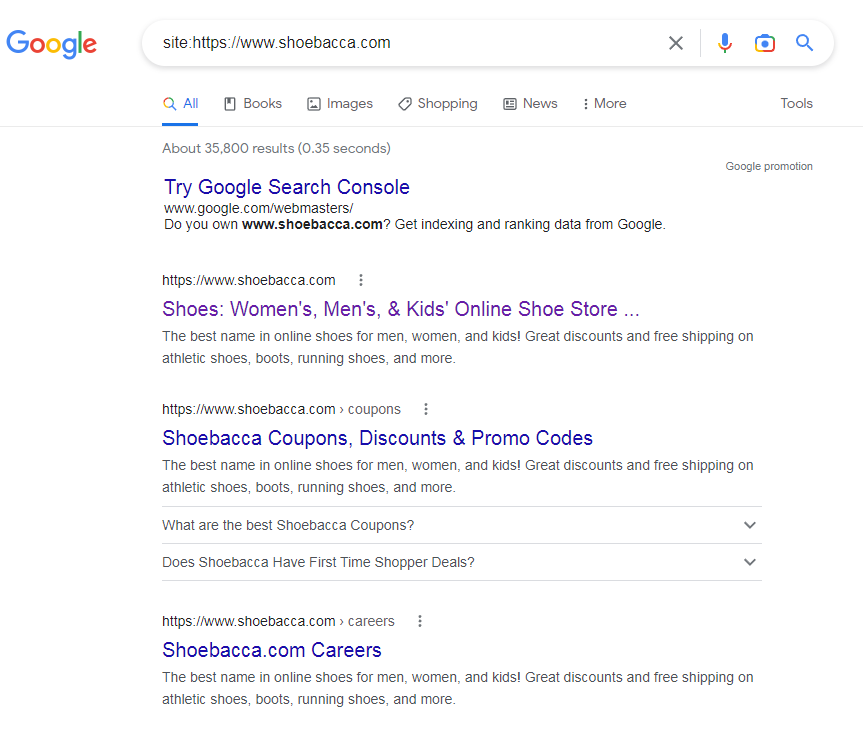This screenshot has height=730, width=863.
Task: Open the Books tab
Action: tap(253, 103)
